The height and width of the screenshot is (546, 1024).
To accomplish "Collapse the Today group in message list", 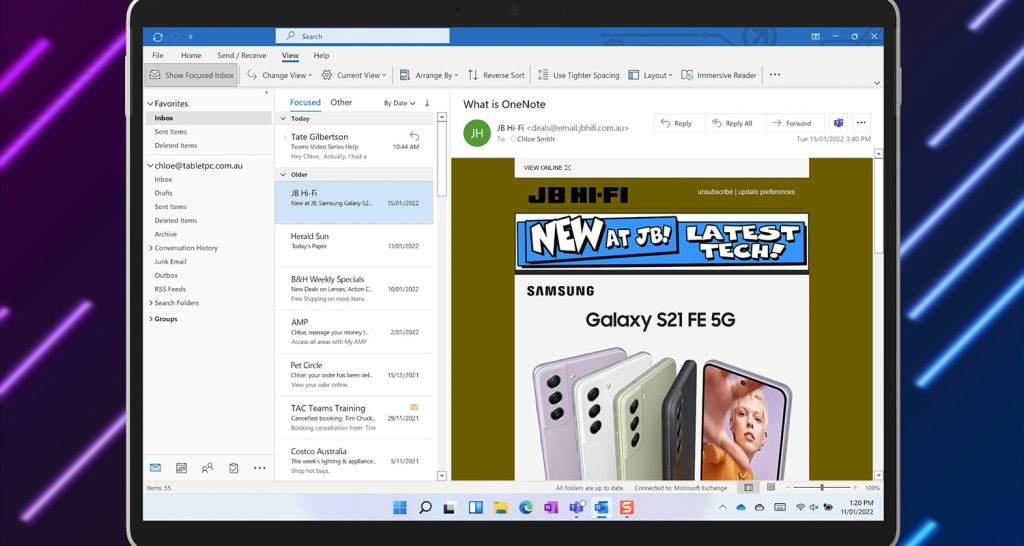I will click(283, 119).
